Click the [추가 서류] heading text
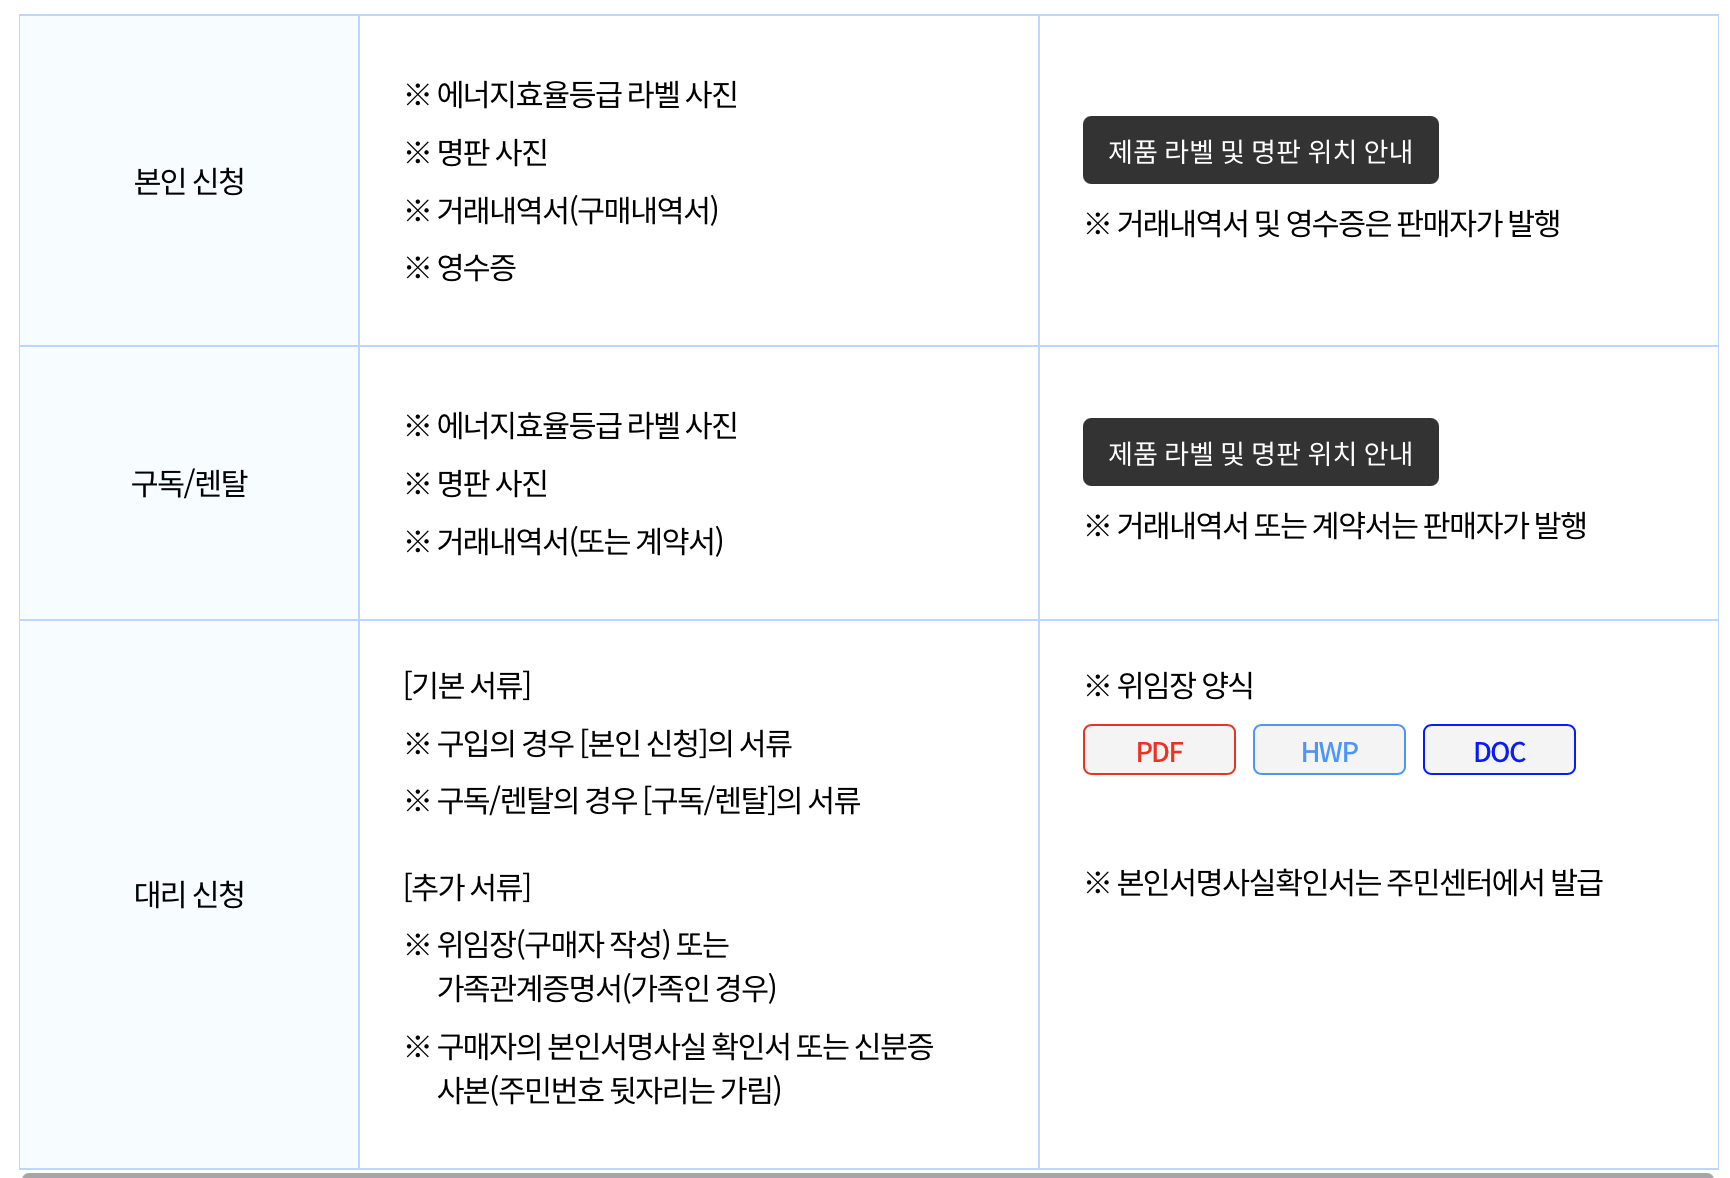Screen dimensions: 1730x1178 pos(467,888)
